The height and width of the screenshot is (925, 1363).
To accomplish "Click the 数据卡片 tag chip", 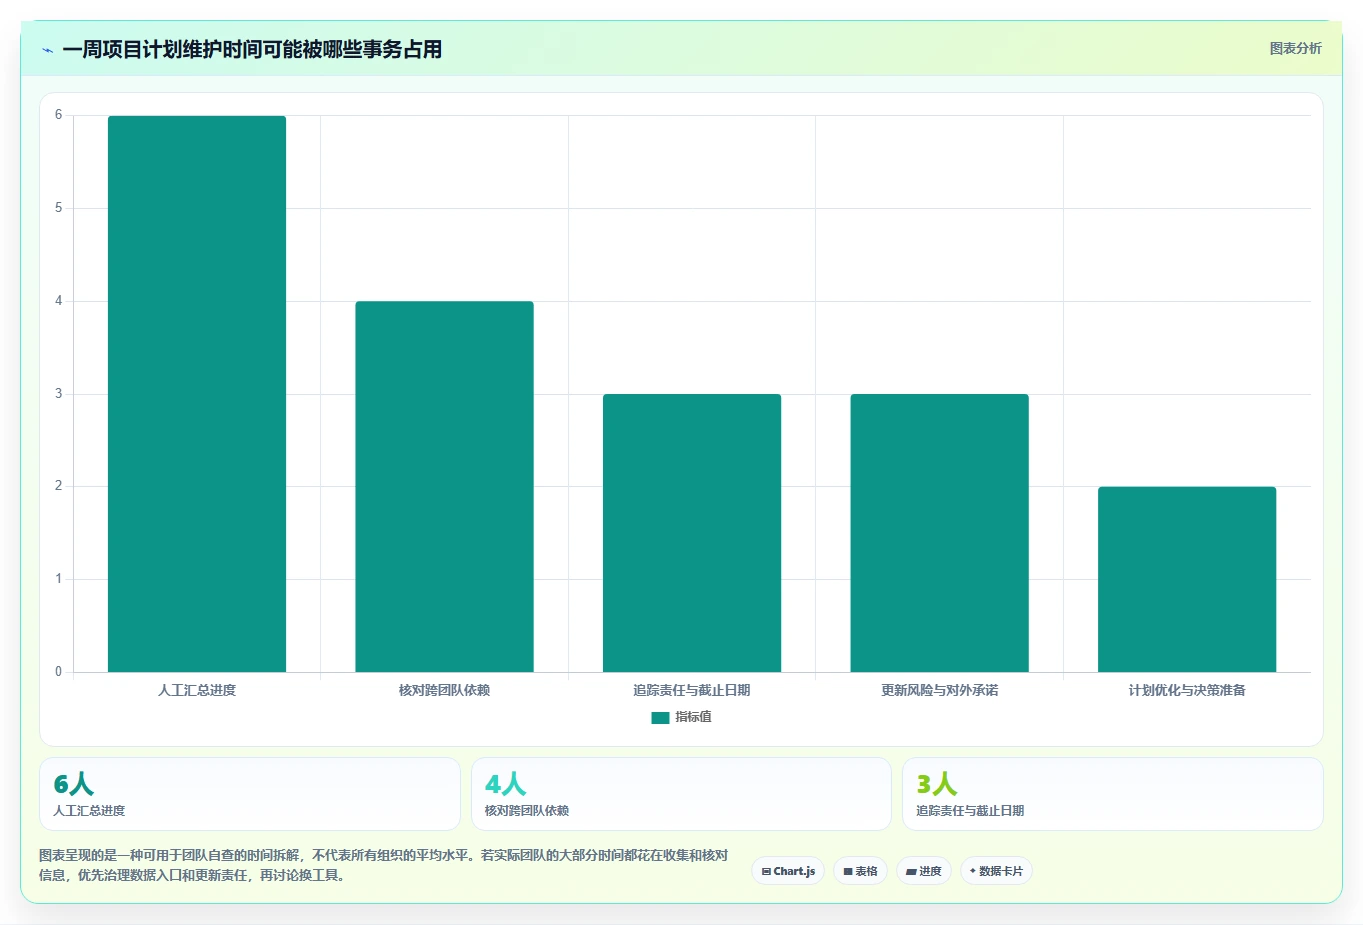I will (996, 871).
